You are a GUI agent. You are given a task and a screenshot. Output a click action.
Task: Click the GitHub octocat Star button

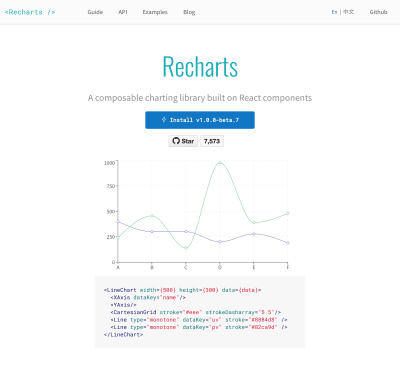pos(183,141)
